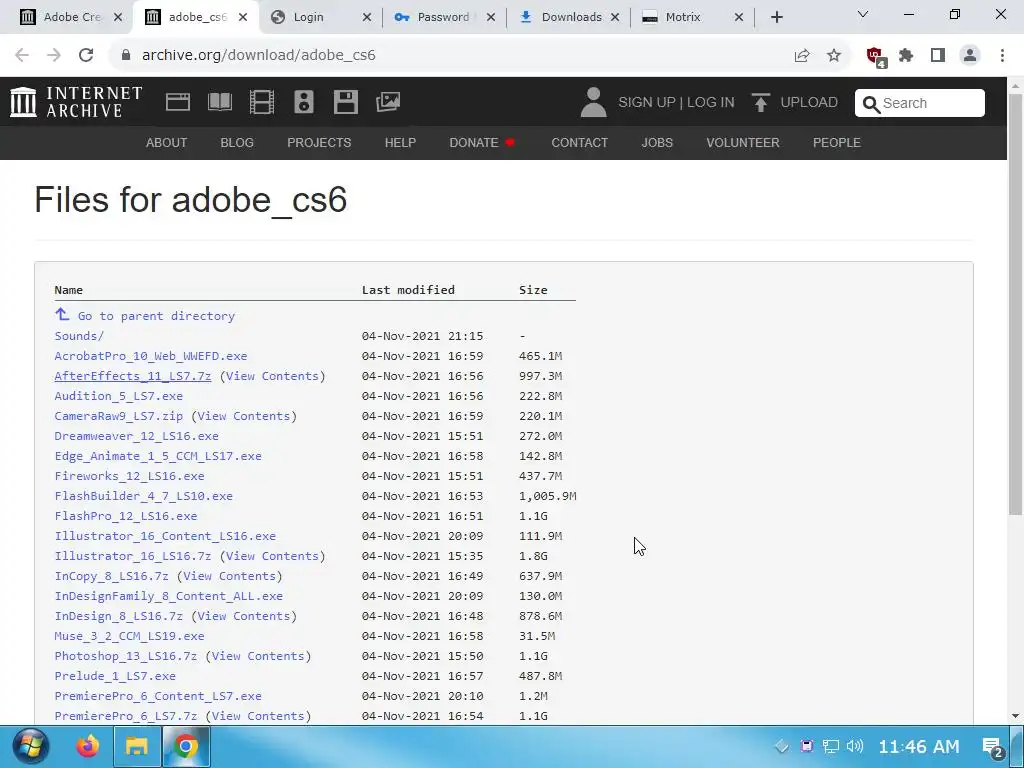Open the HELP menu item
The width and height of the screenshot is (1024, 768).
[x=400, y=142]
